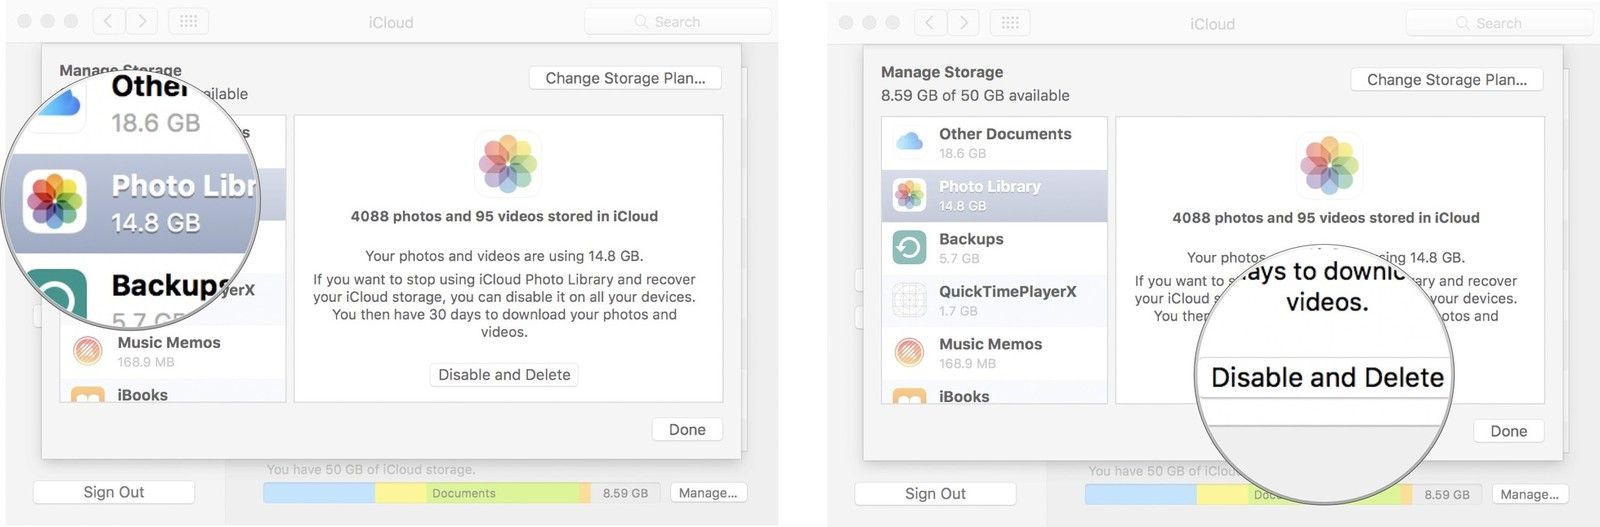Click the Music Memos icon in right window

point(909,352)
